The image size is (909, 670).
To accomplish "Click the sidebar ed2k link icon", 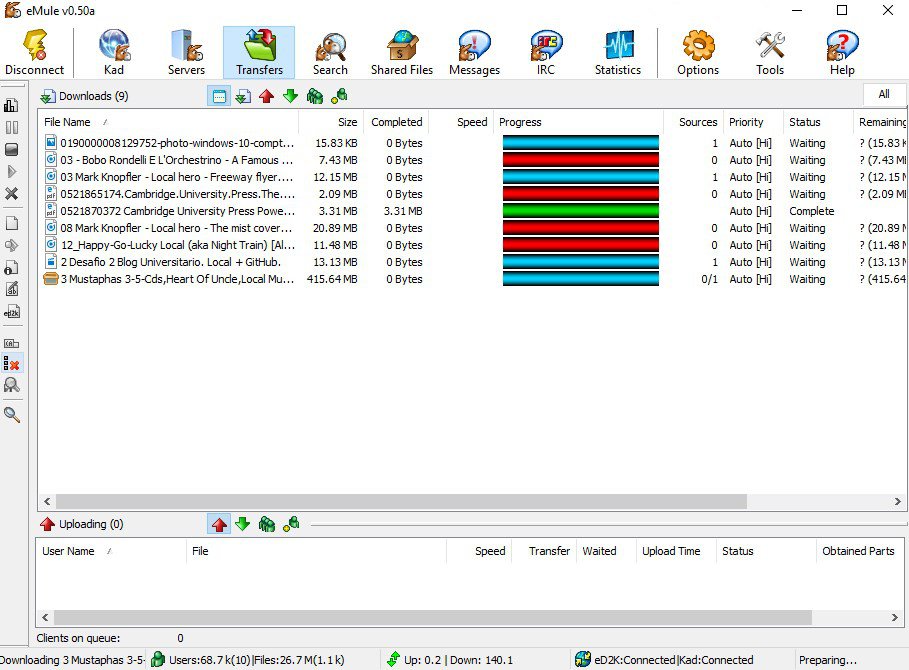I will click(11, 312).
